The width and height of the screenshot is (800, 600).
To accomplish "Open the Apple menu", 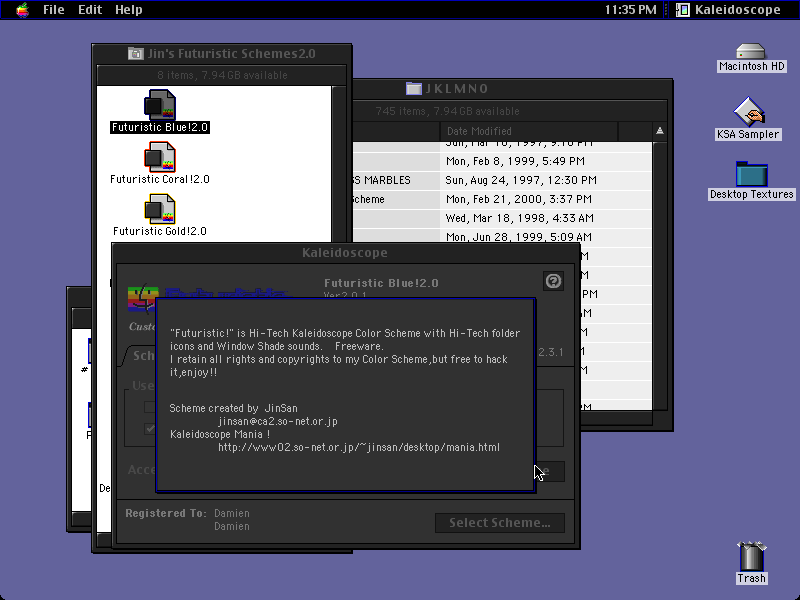I will (x=22, y=10).
